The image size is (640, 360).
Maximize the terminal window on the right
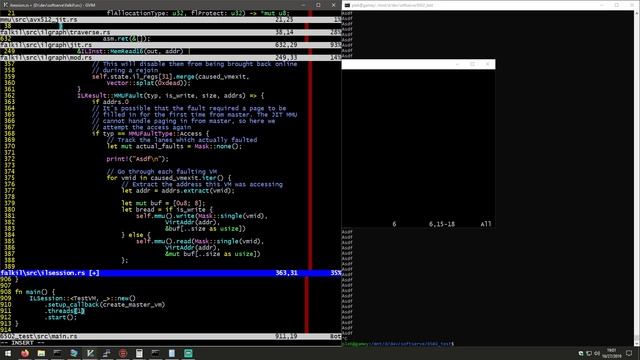pos(617,5)
